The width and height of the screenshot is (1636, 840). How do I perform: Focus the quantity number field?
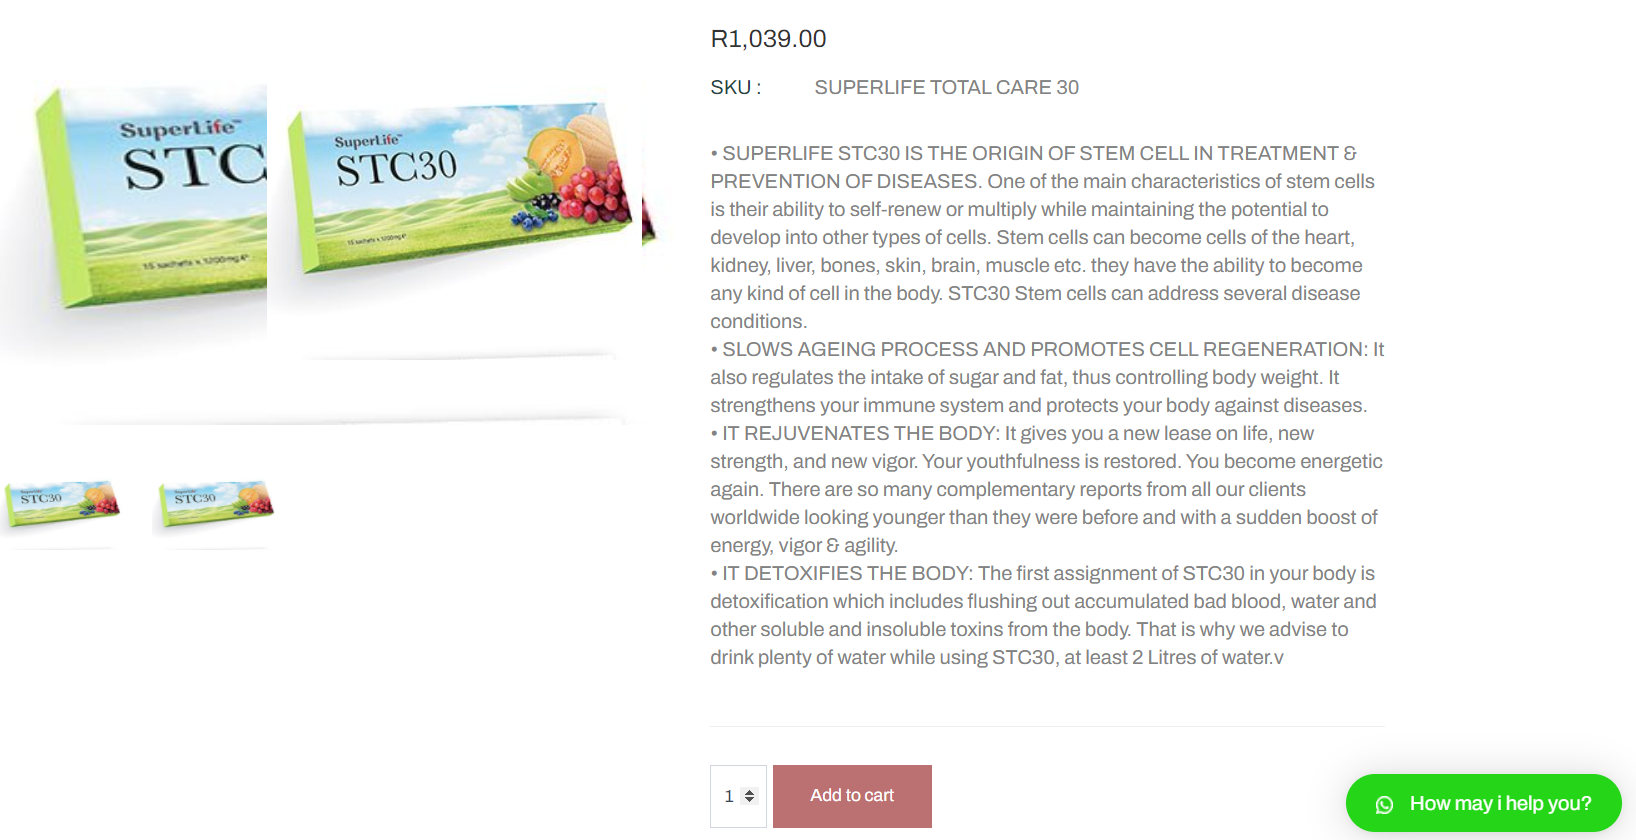click(730, 796)
